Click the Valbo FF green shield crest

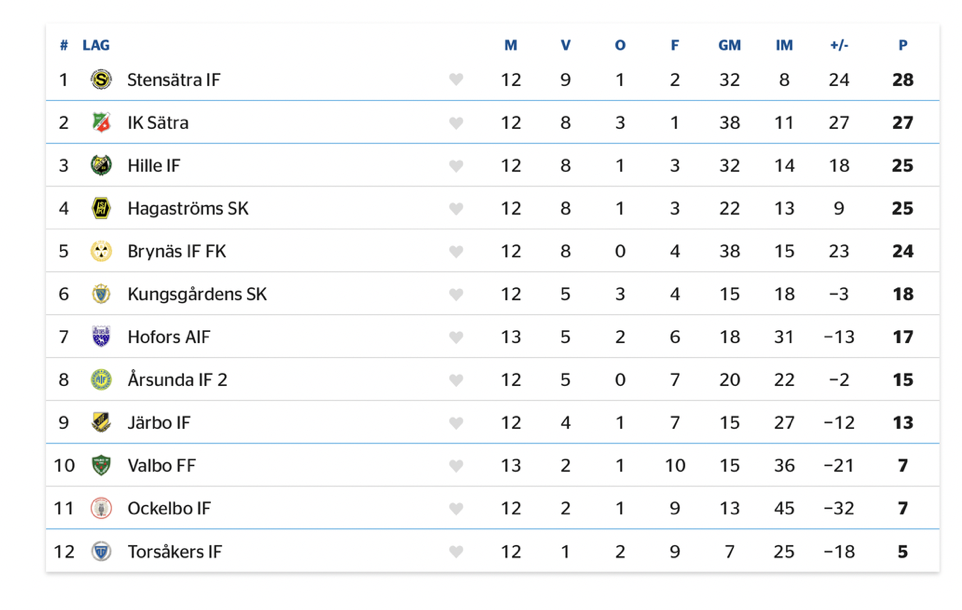(101, 466)
